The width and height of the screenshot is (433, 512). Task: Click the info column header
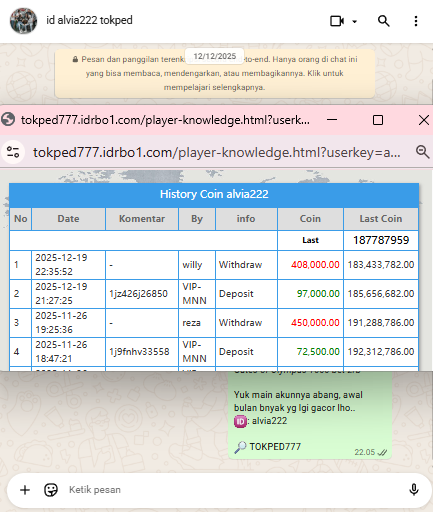coord(246,219)
